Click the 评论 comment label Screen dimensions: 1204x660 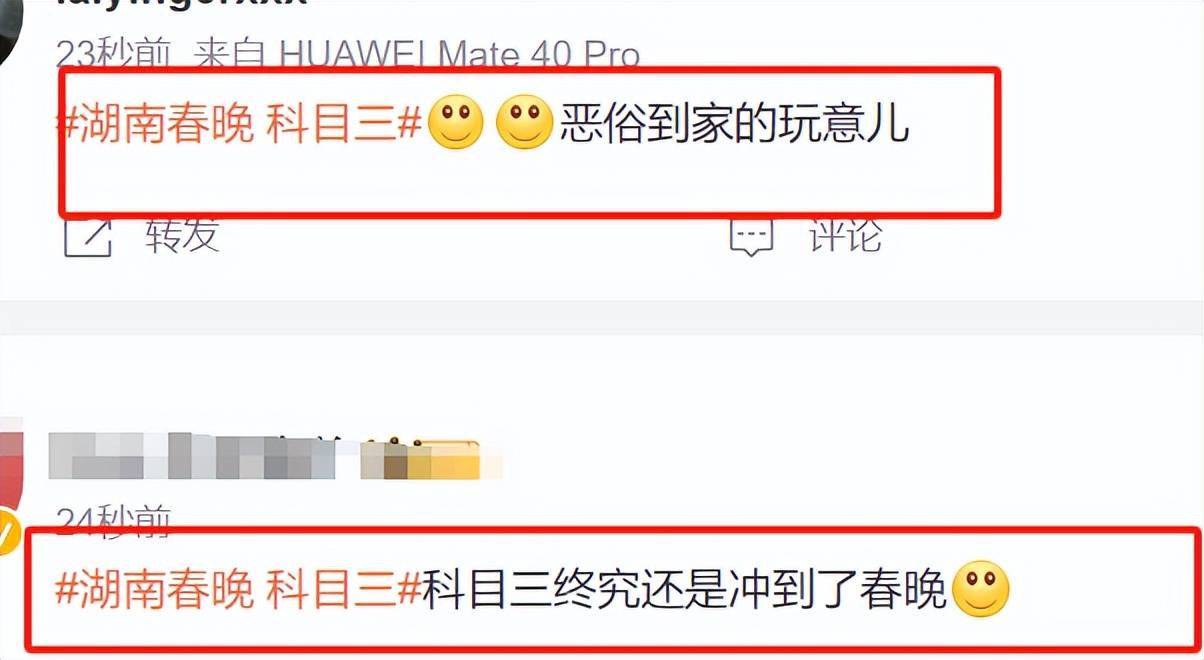pyautogui.click(x=845, y=236)
